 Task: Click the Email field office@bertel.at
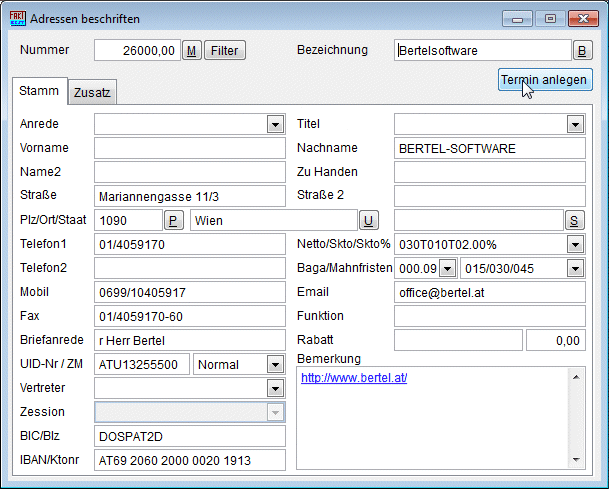coord(490,292)
